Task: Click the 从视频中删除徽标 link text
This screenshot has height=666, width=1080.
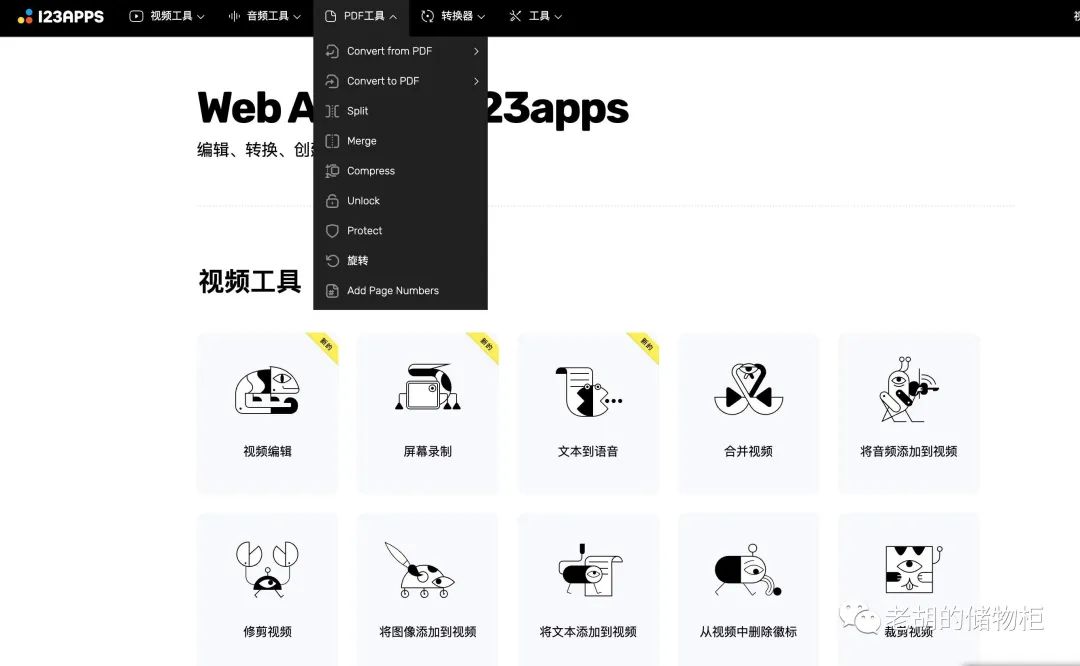Action: click(749, 632)
